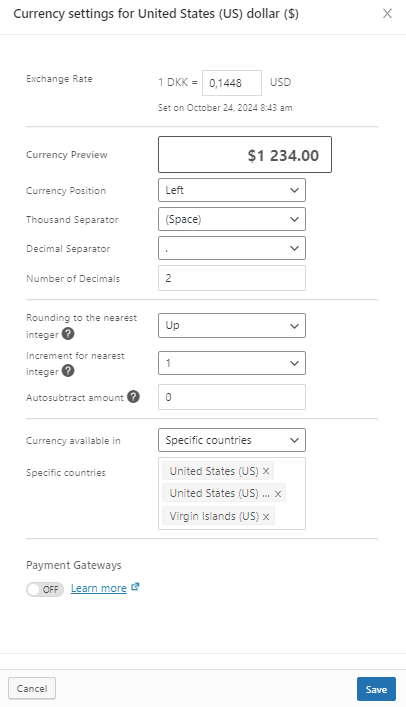This screenshot has height=707, width=406.
Task: Click external link icon beside Learn more
Action: [135, 587]
